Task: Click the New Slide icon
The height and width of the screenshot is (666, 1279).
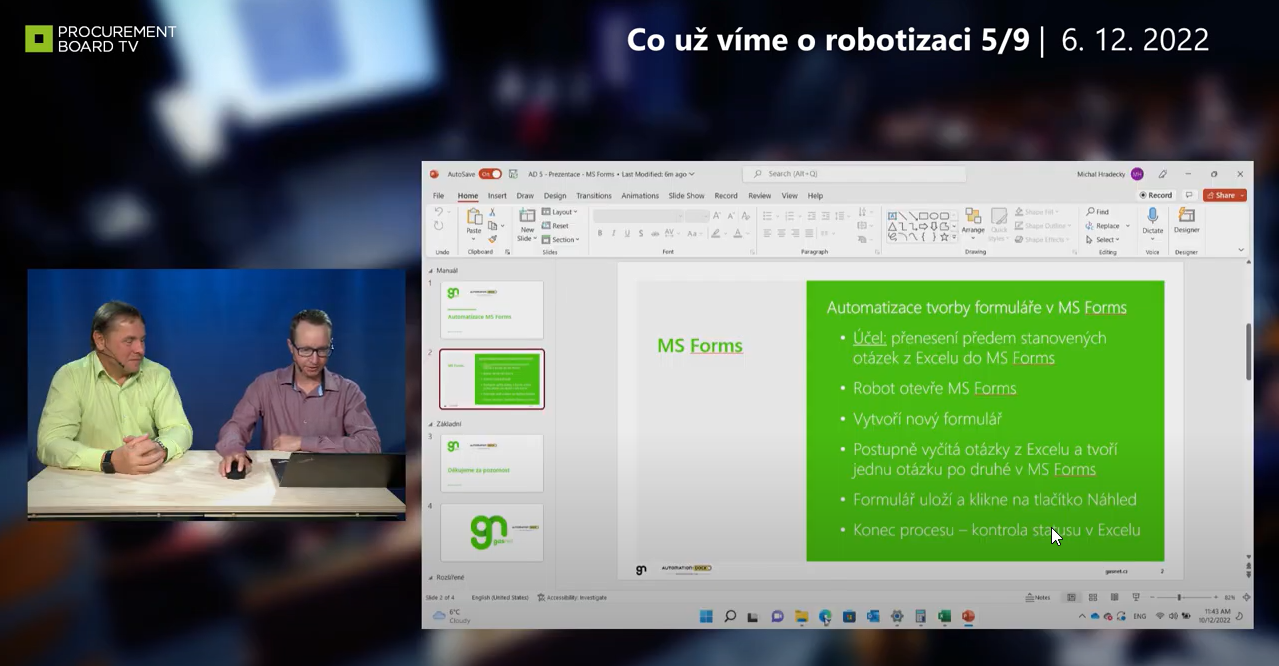Action: pos(527,216)
